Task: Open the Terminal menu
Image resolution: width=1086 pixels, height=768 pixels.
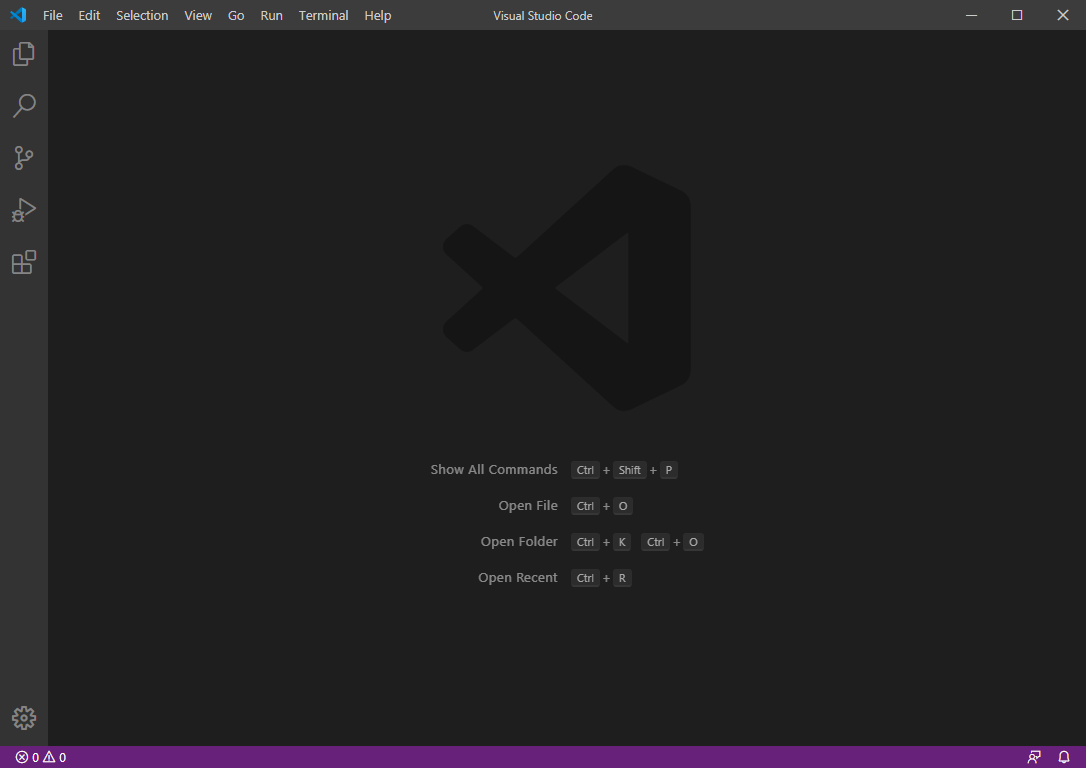Action: click(323, 15)
